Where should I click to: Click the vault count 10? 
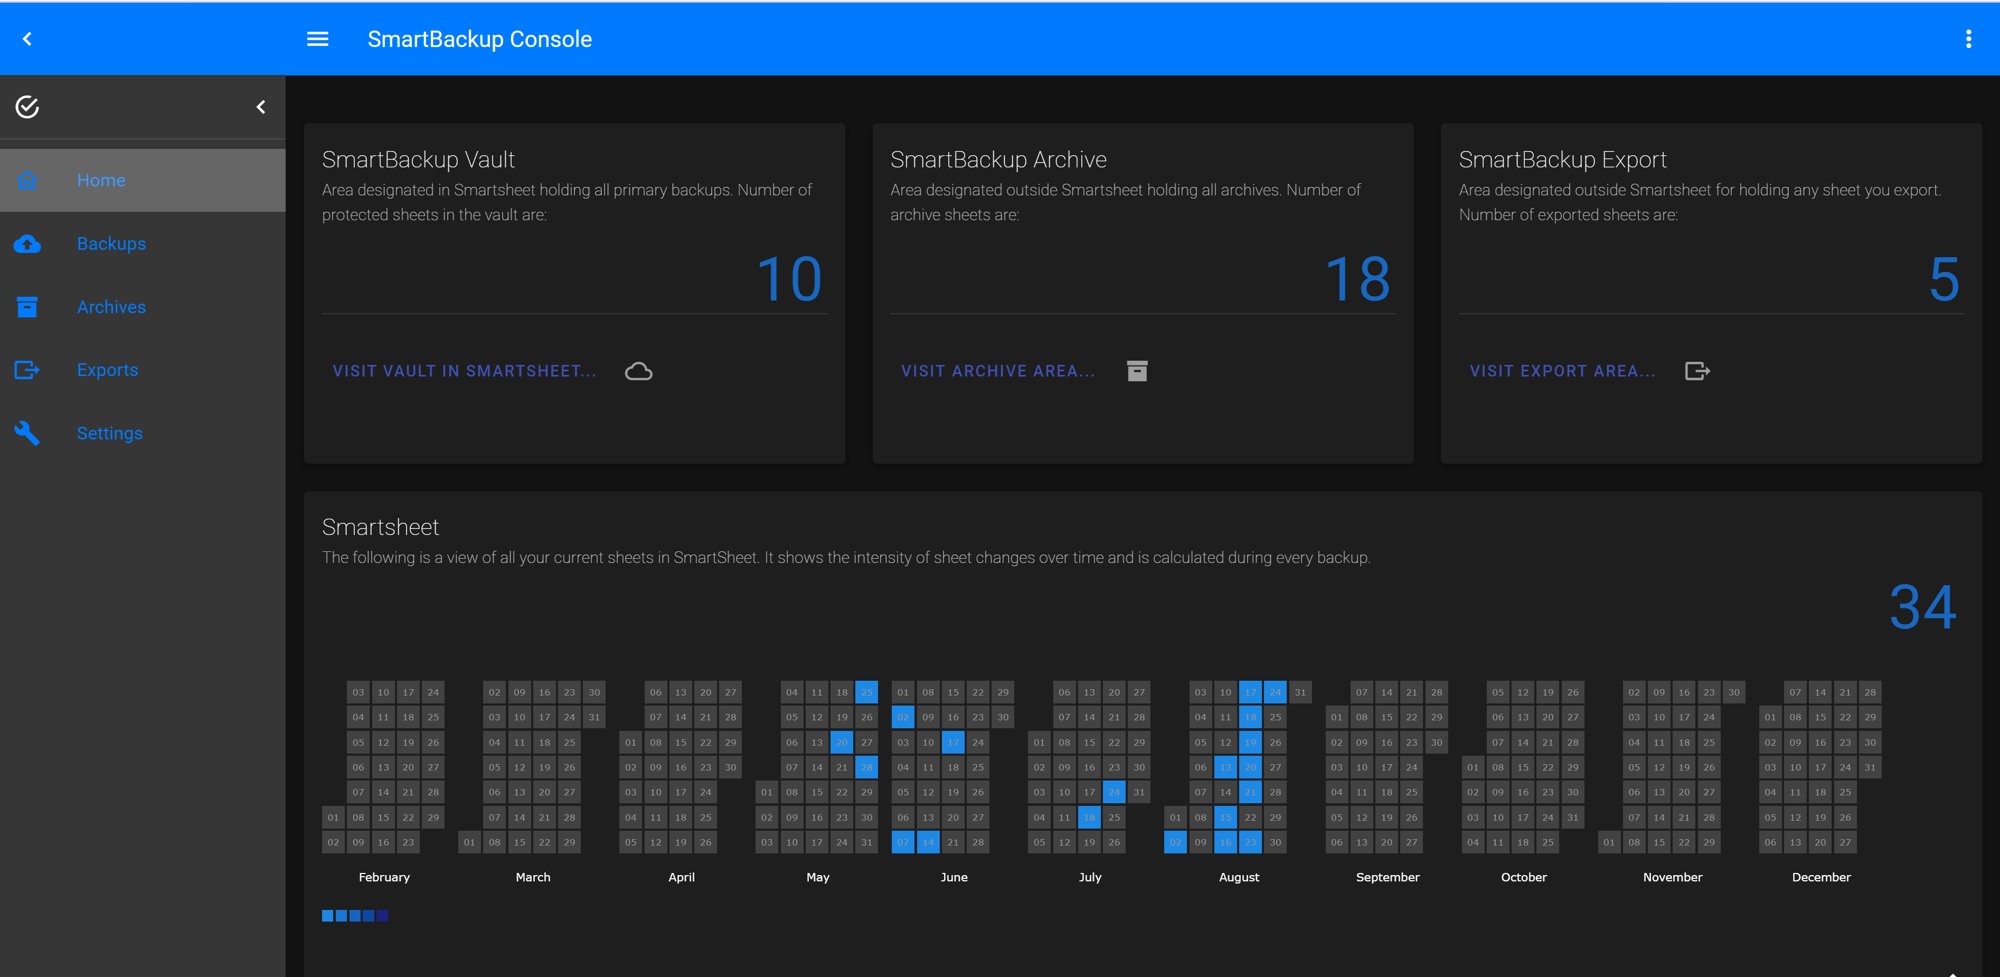coord(789,279)
